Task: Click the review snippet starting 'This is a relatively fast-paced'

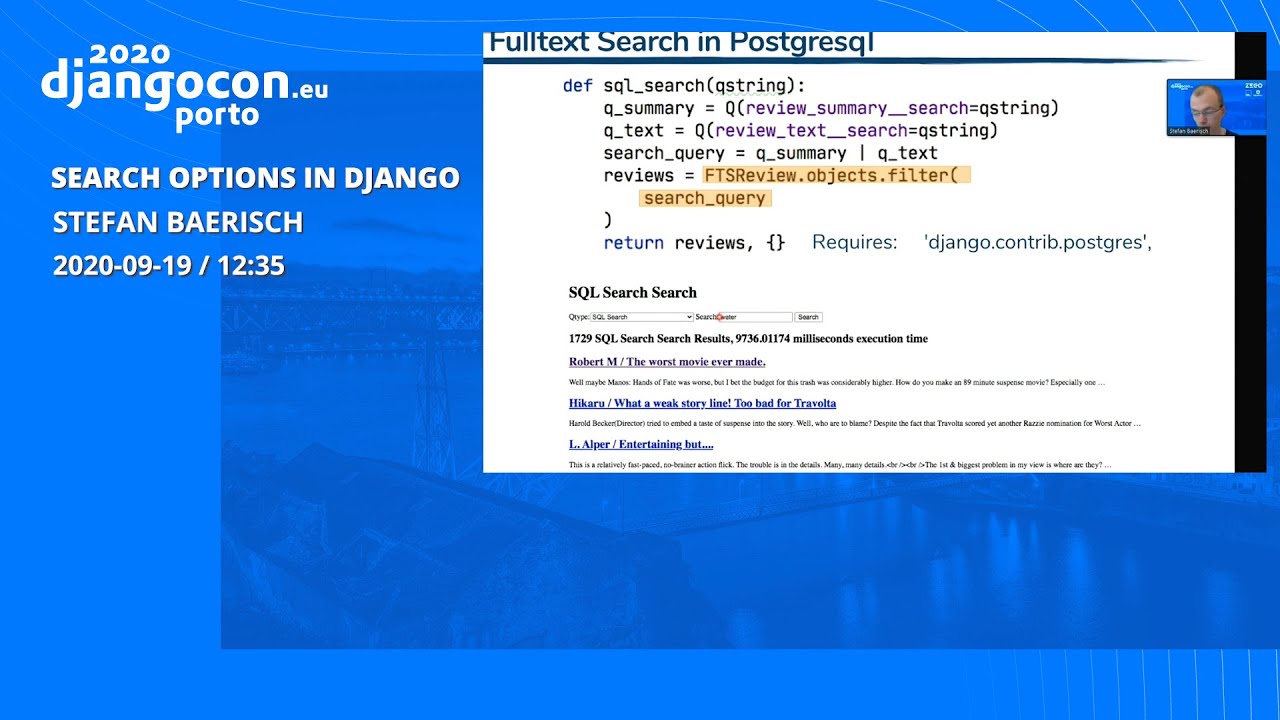Action: click(x=840, y=465)
